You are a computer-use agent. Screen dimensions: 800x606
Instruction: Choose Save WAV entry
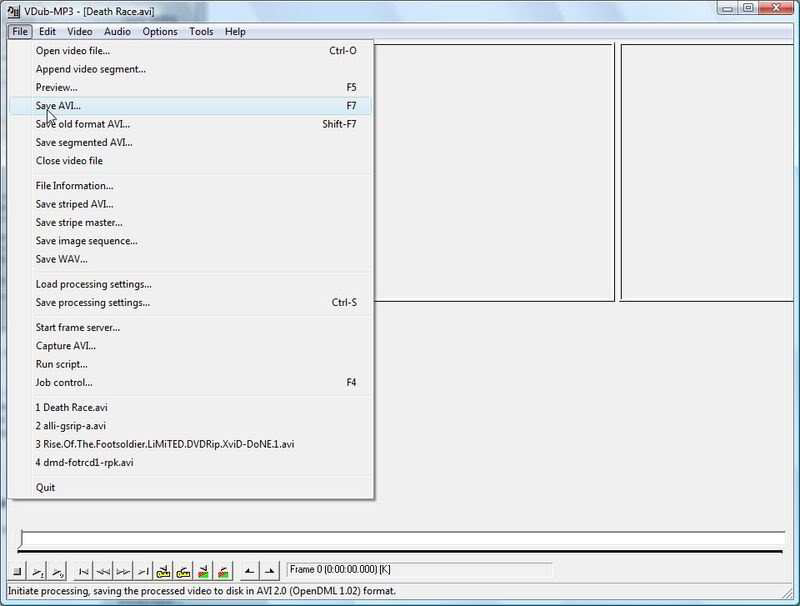[191, 259]
